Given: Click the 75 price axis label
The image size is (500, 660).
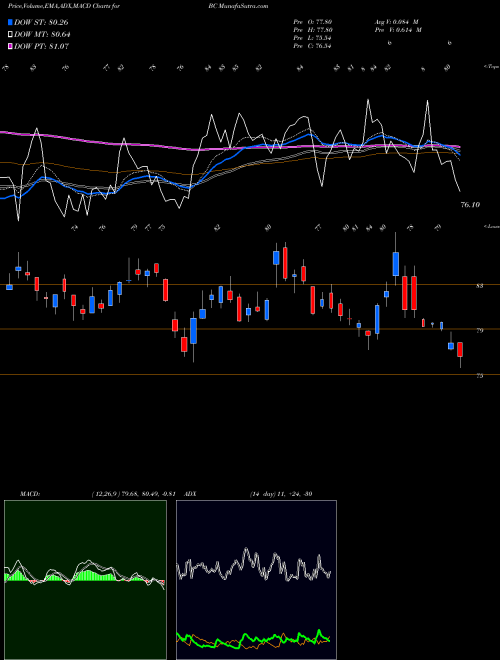Looking at the screenshot, I should coord(479,376).
